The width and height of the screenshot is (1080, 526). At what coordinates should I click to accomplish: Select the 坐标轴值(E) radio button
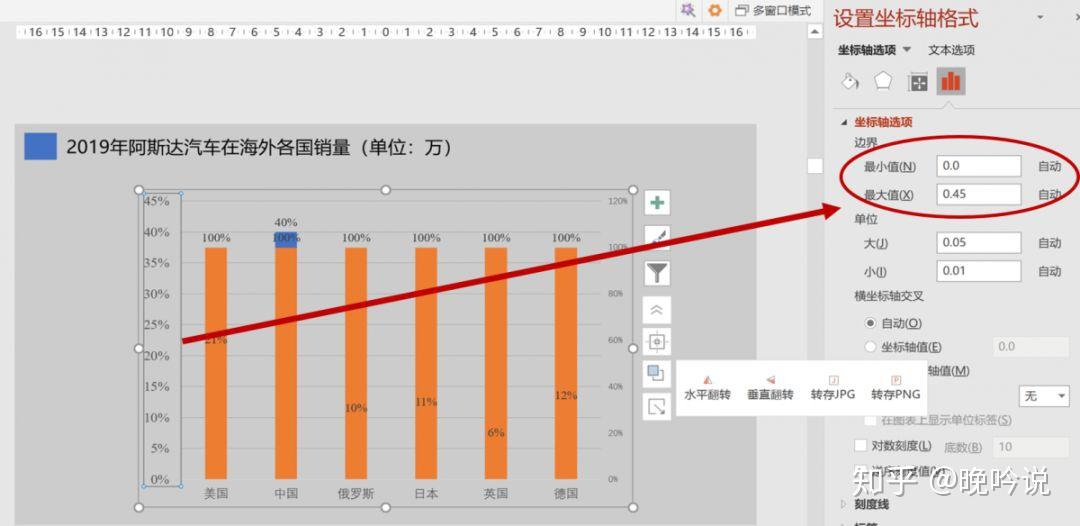point(870,347)
